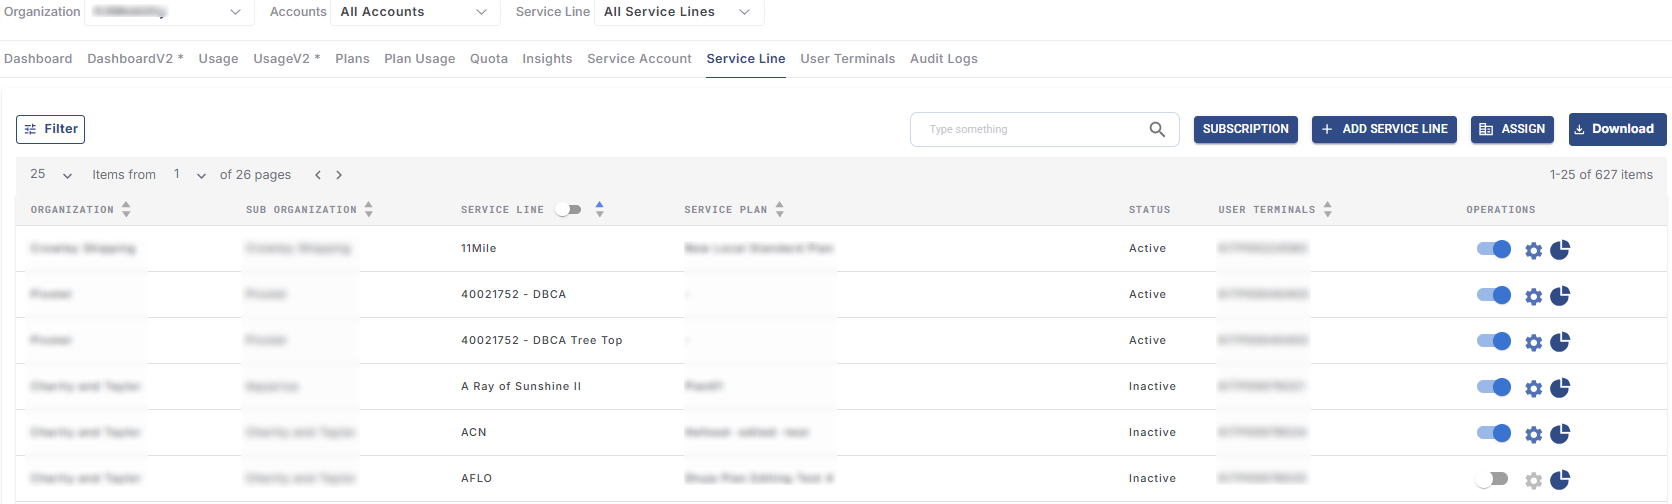This screenshot has width=1672, height=504.
Task: Change the 25 items per page dropdown
Action: [x=51, y=175]
